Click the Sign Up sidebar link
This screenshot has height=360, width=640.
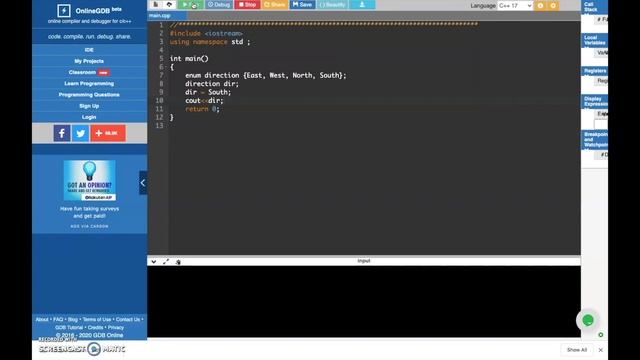[x=89, y=106]
